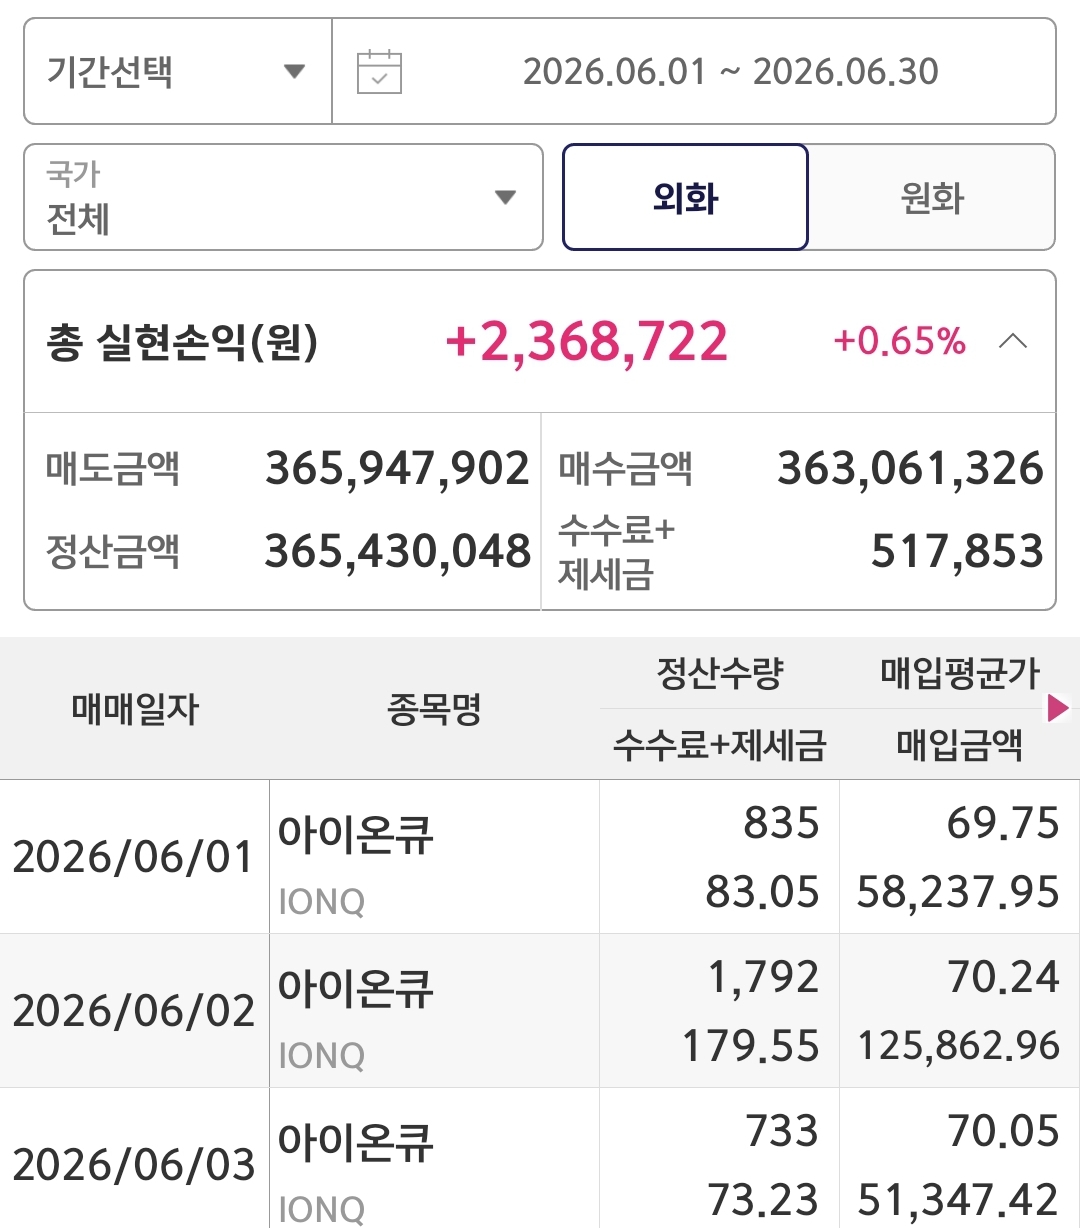This screenshot has height=1228, width=1080.
Task: Open the 2026/06/02 아이온큐 trade row
Action: pyautogui.click(x=540, y=1011)
